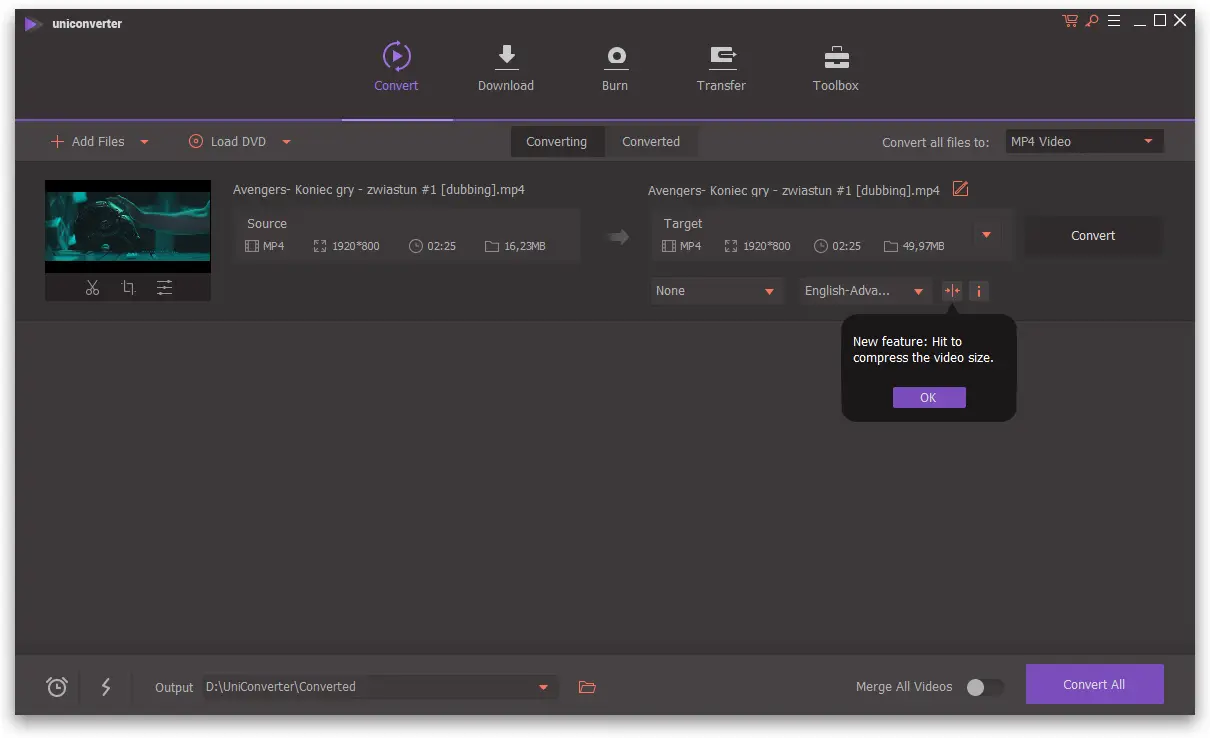This screenshot has height=738, width=1210.
Task: Click the target size 49,97MB
Action: [x=925, y=246]
